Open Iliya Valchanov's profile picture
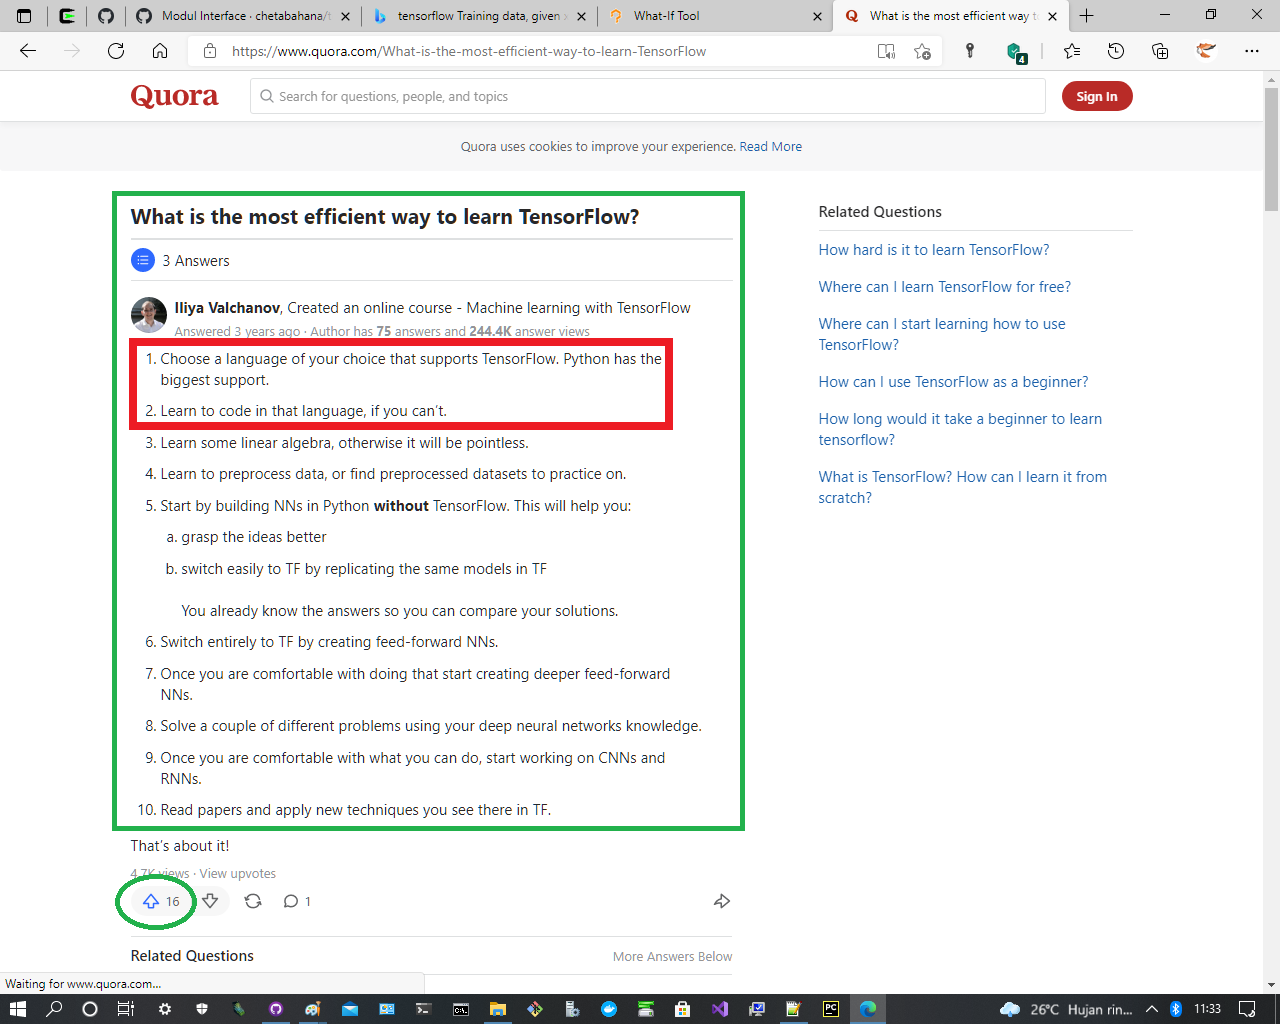 pos(149,315)
